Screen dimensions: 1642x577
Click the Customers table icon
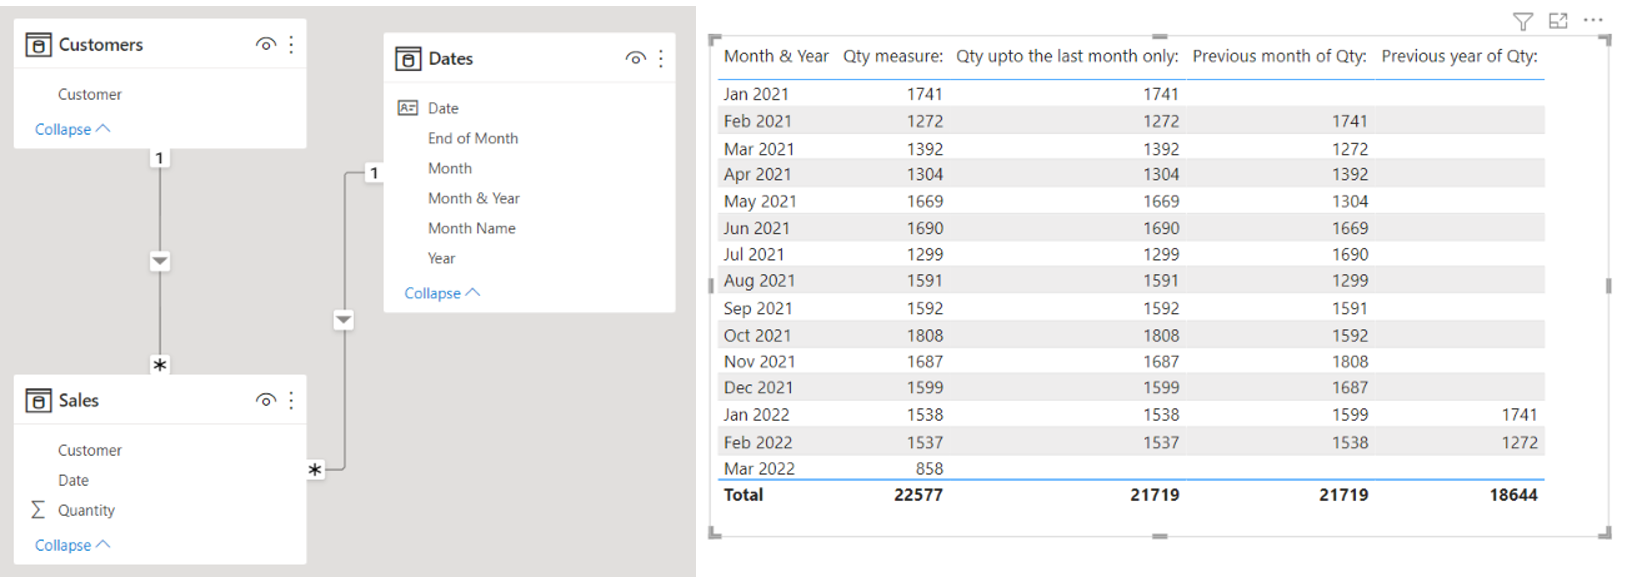pyautogui.click(x=38, y=45)
